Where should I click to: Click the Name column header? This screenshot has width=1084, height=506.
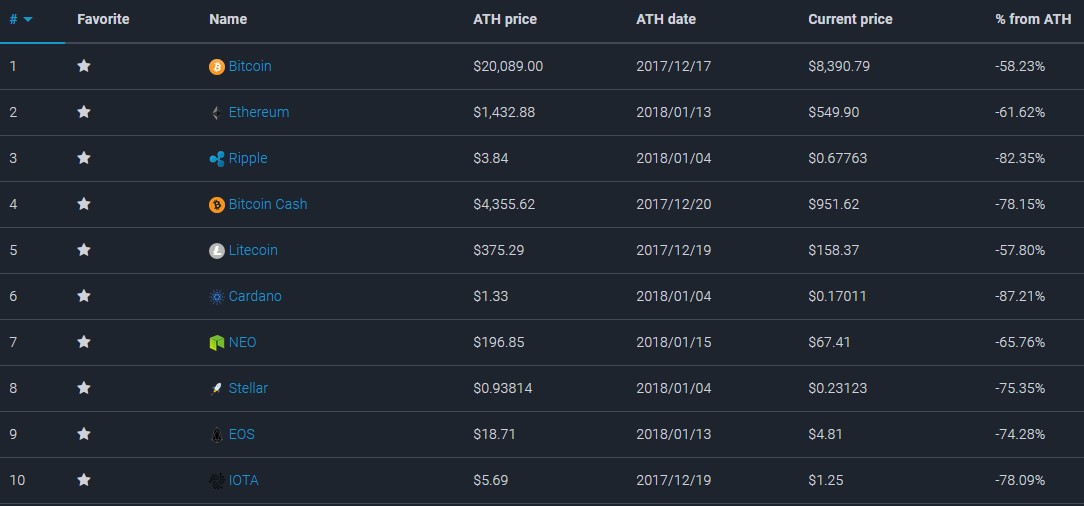[x=228, y=19]
